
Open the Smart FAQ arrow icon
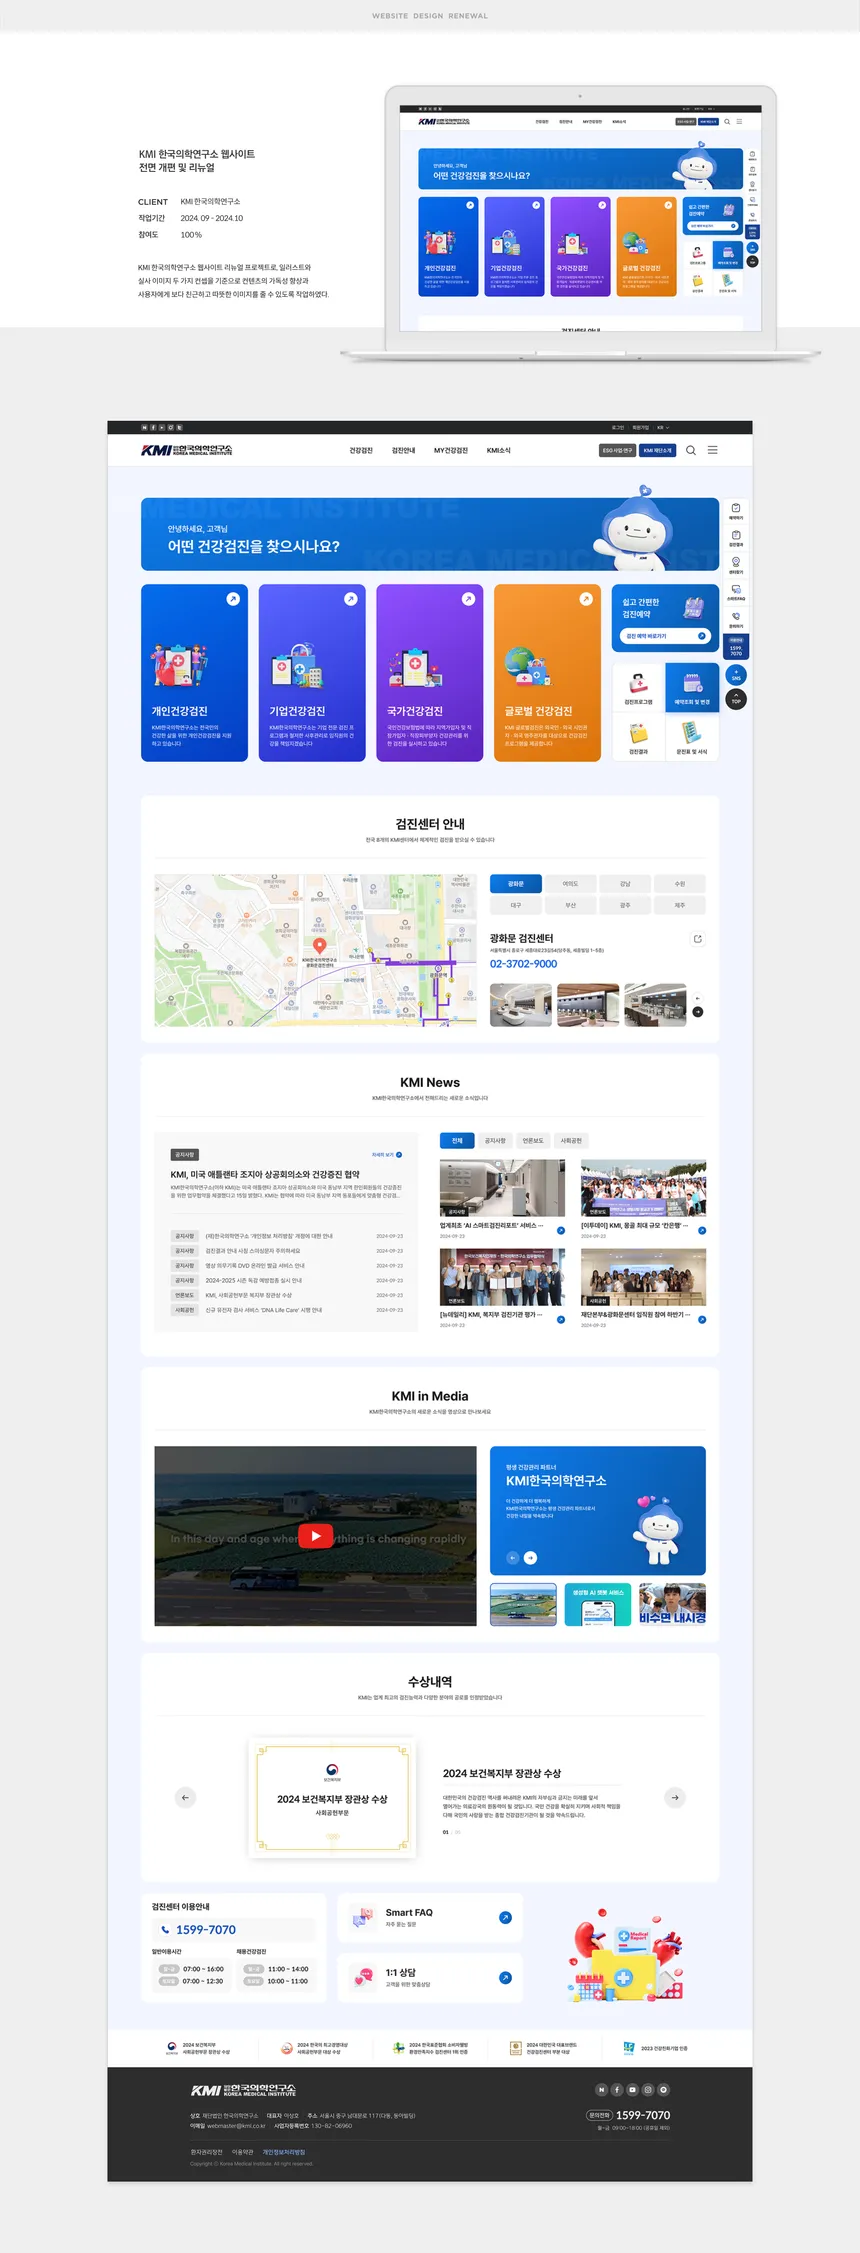(505, 1917)
